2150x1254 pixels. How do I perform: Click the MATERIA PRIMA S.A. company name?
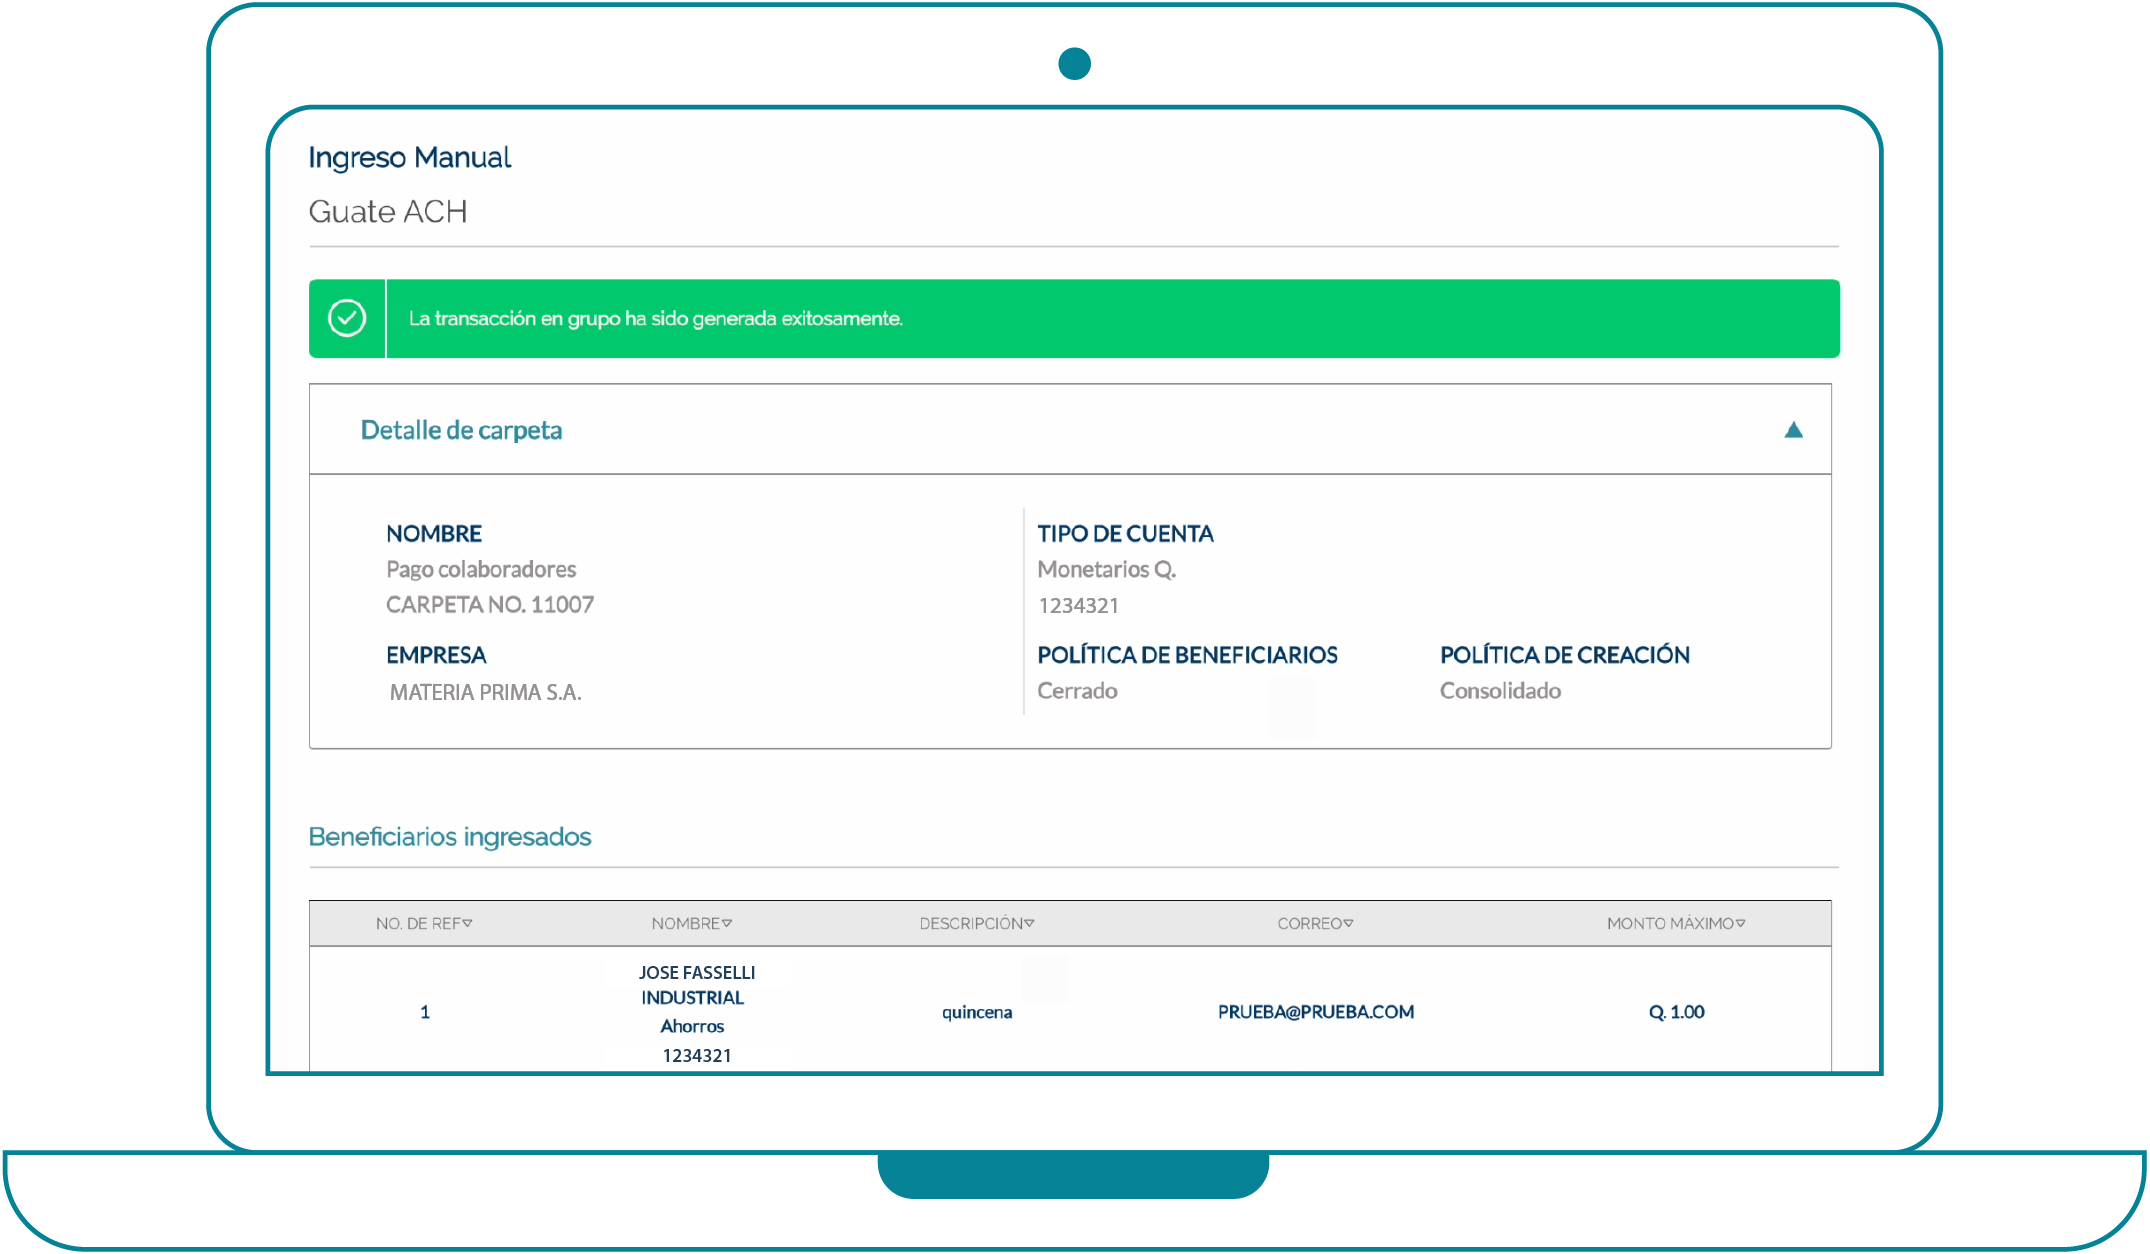485,692
